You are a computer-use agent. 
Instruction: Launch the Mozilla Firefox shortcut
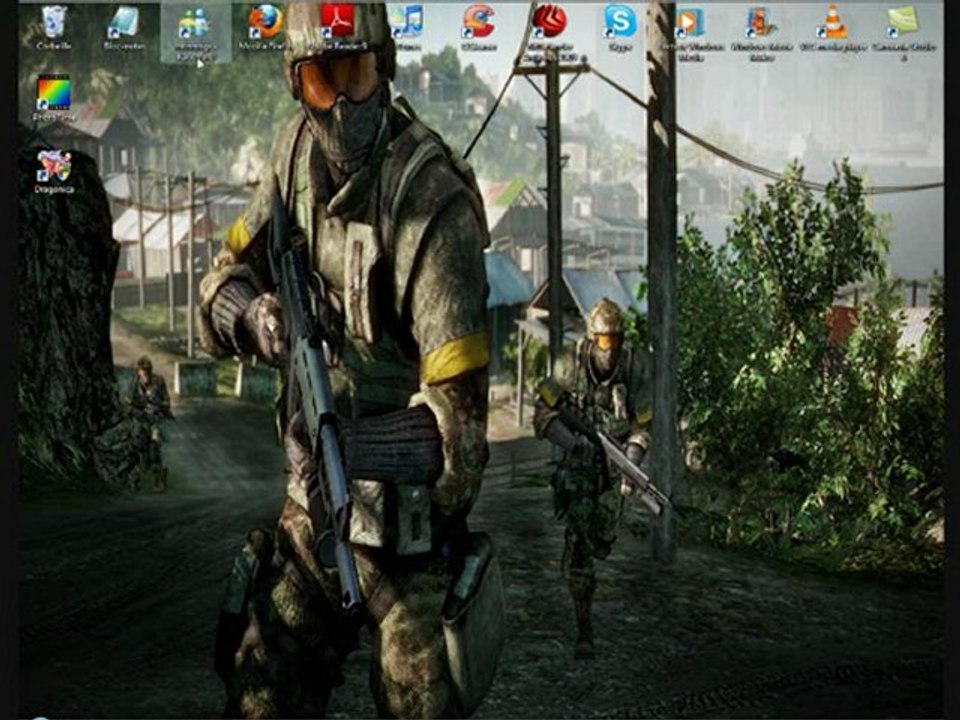[x=265, y=27]
